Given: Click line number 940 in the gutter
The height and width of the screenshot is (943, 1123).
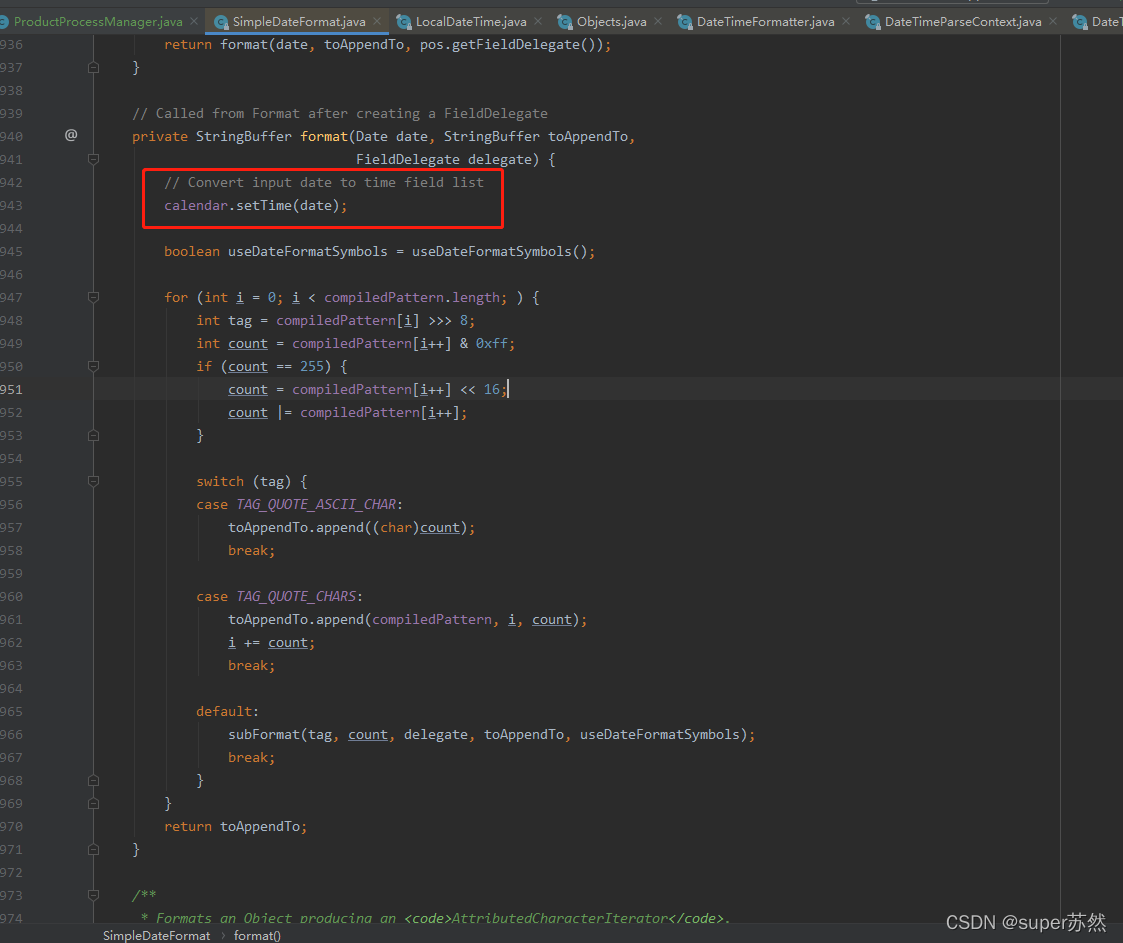Looking at the screenshot, I should coord(11,136).
